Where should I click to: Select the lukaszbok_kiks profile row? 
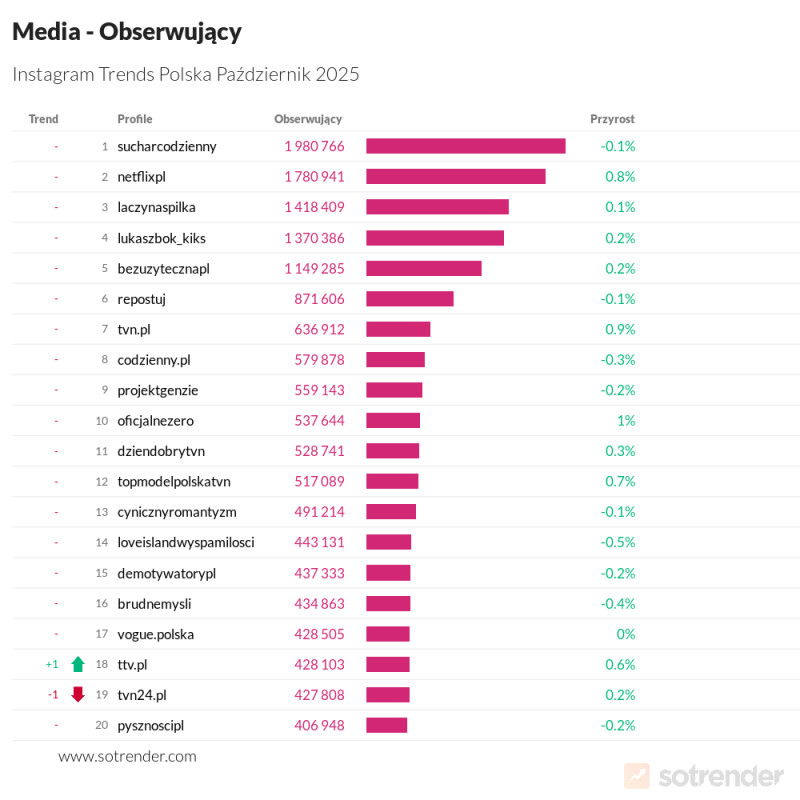coord(161,238)
